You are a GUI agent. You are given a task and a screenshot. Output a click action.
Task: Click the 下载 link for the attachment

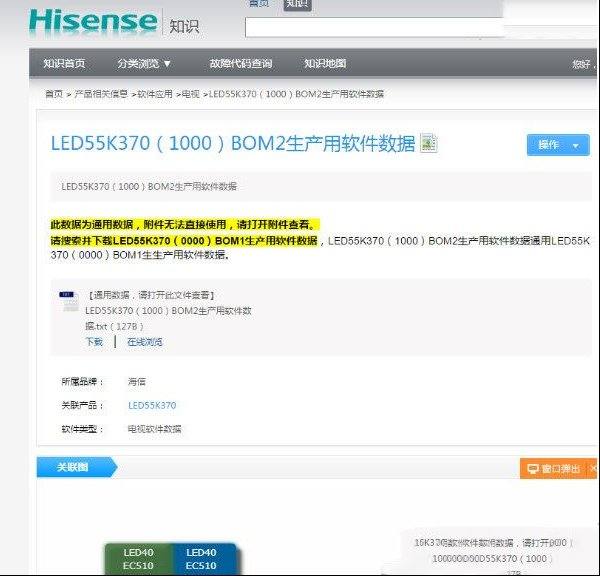(x=94, y=342)
